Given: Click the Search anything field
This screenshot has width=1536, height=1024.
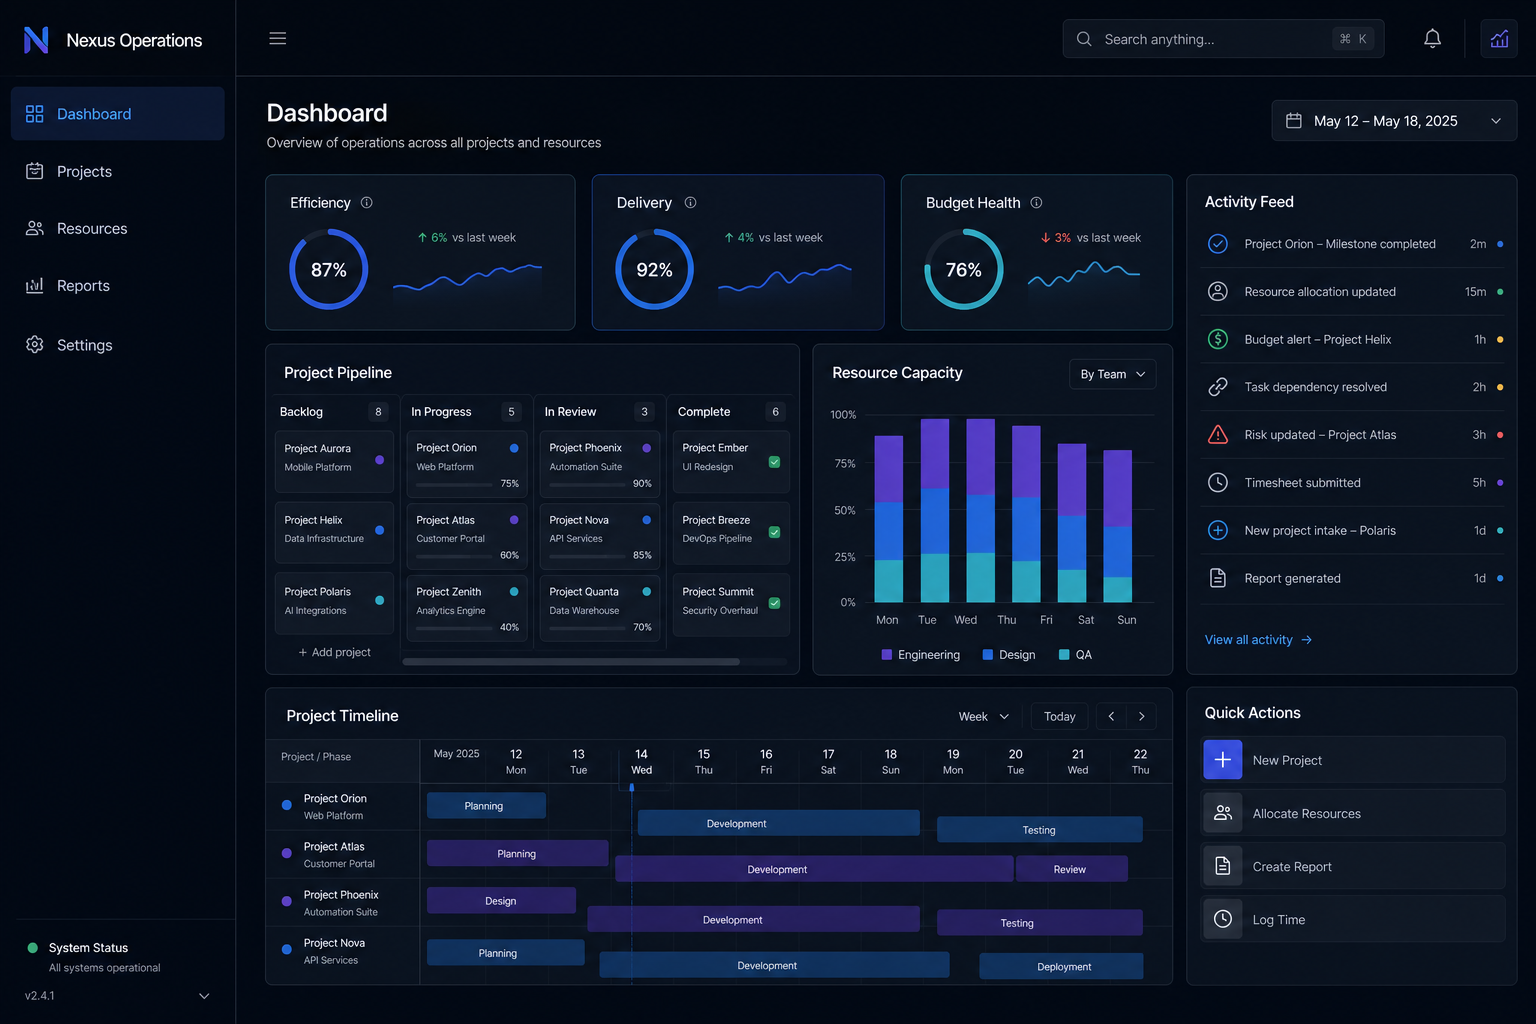Looking at the screenshot, I should pos(1223,39).
